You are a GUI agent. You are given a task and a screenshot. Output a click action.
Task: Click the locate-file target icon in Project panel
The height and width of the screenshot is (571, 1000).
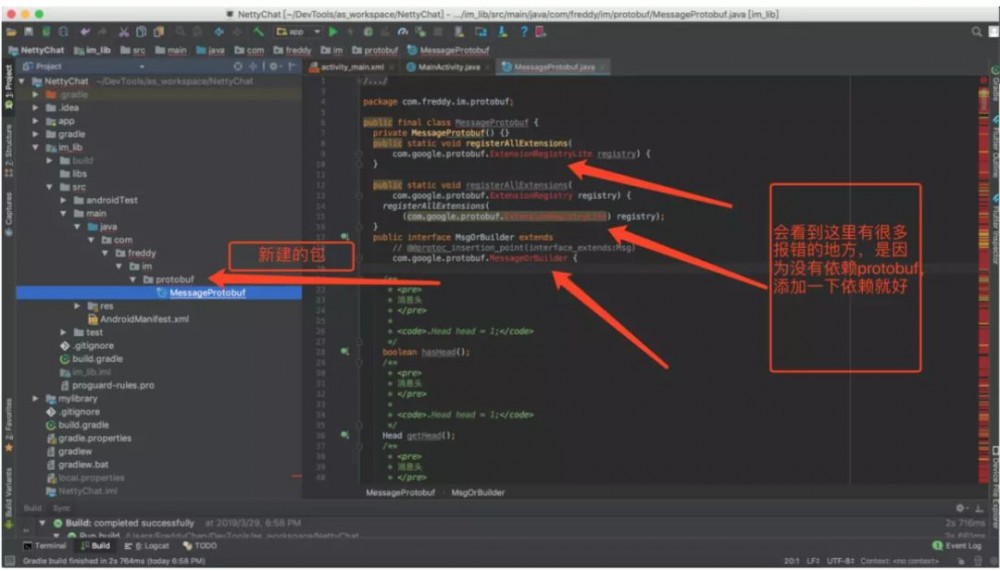(237, 66)
